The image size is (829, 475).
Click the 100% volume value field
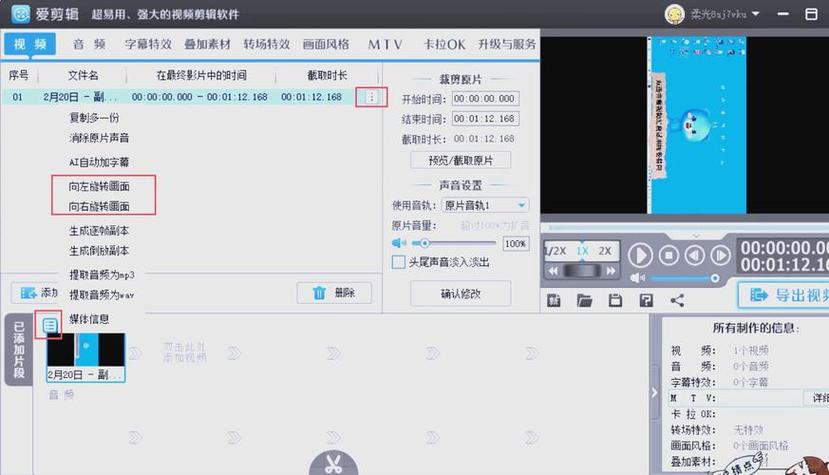click(515, 243)
